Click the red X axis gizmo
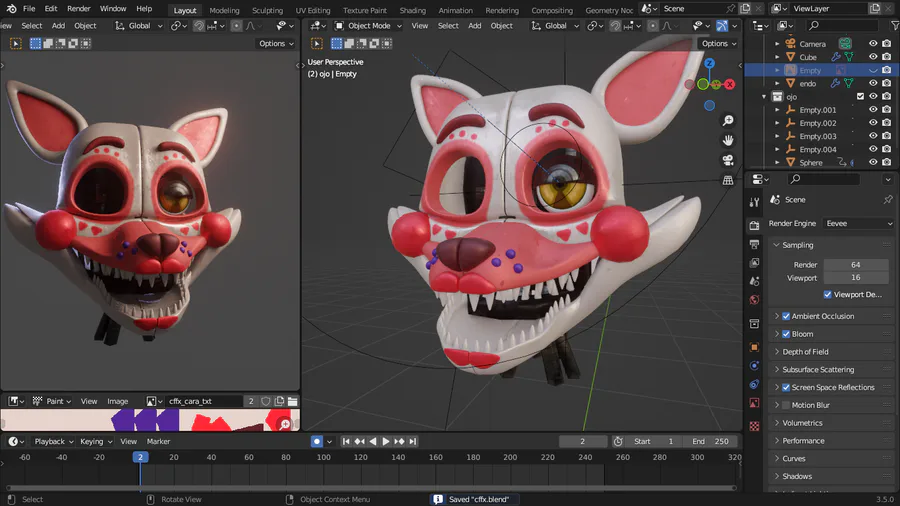 pos(730,84)
